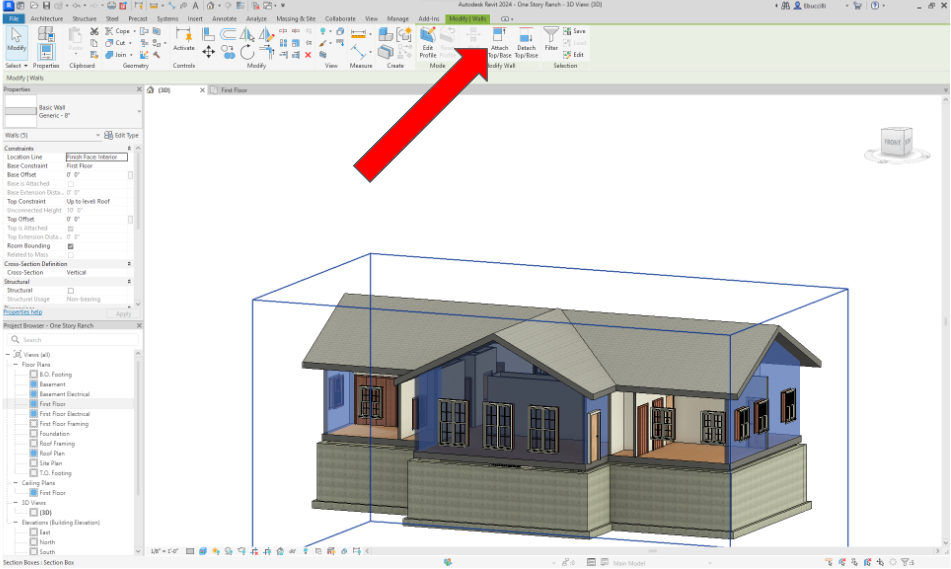The image size is (951, 569).
Task: Click the Top Constraint value Up to level: Roof
Action: (x=89, y=201)
